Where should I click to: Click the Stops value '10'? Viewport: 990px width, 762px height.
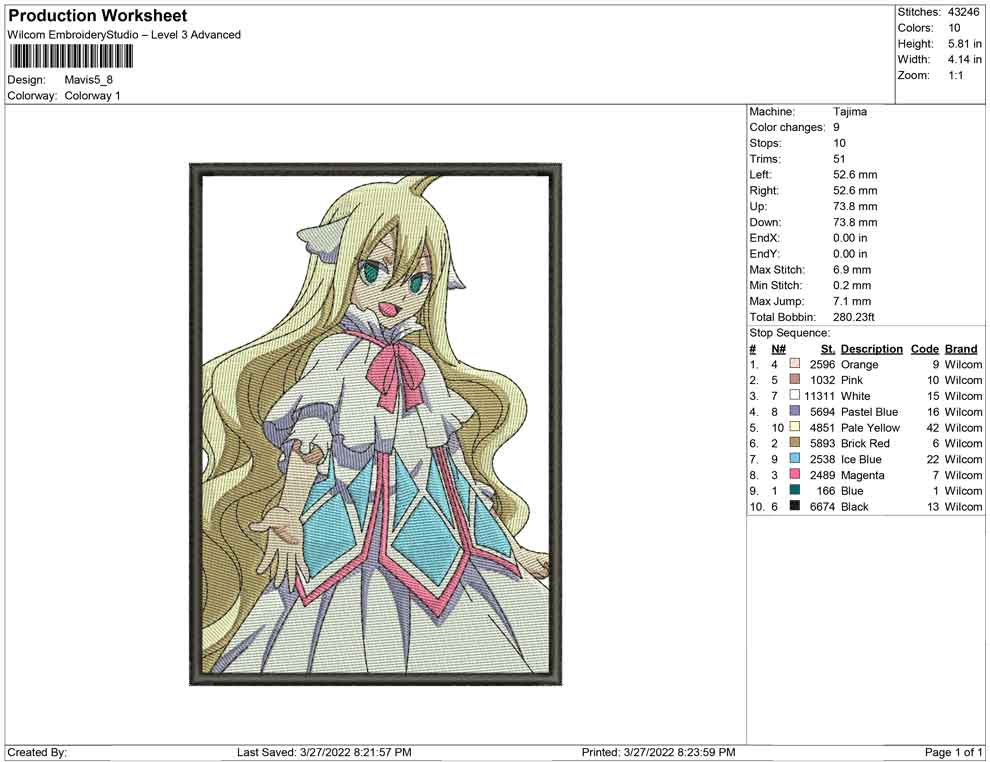pos(839,143)
